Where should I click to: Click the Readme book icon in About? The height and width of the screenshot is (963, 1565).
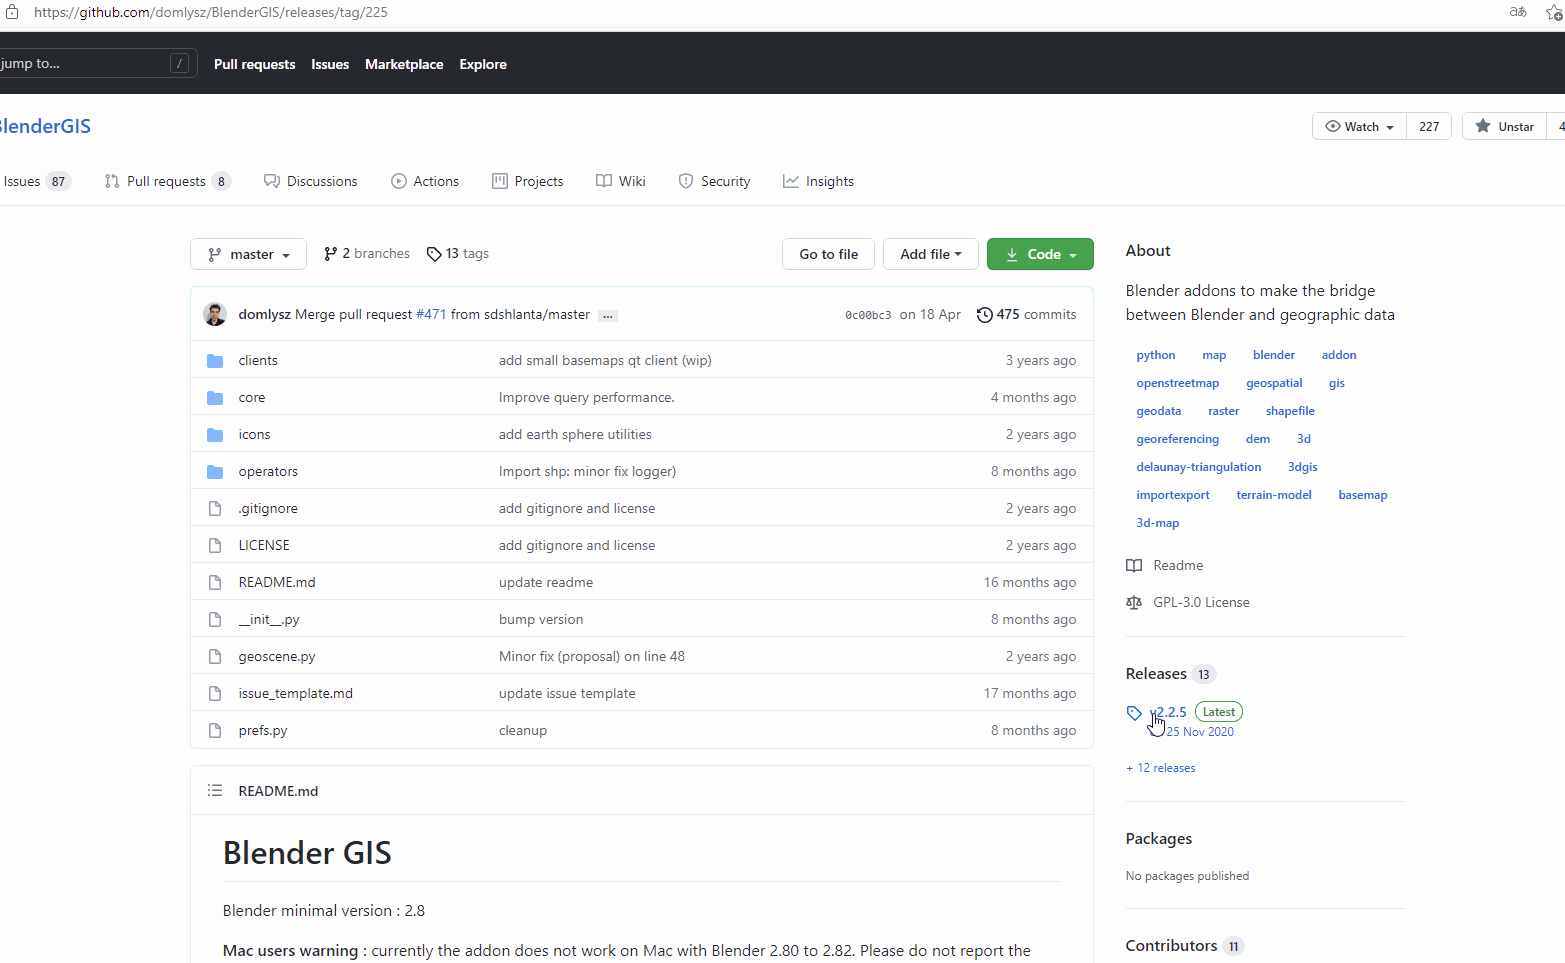point(1134,565)
